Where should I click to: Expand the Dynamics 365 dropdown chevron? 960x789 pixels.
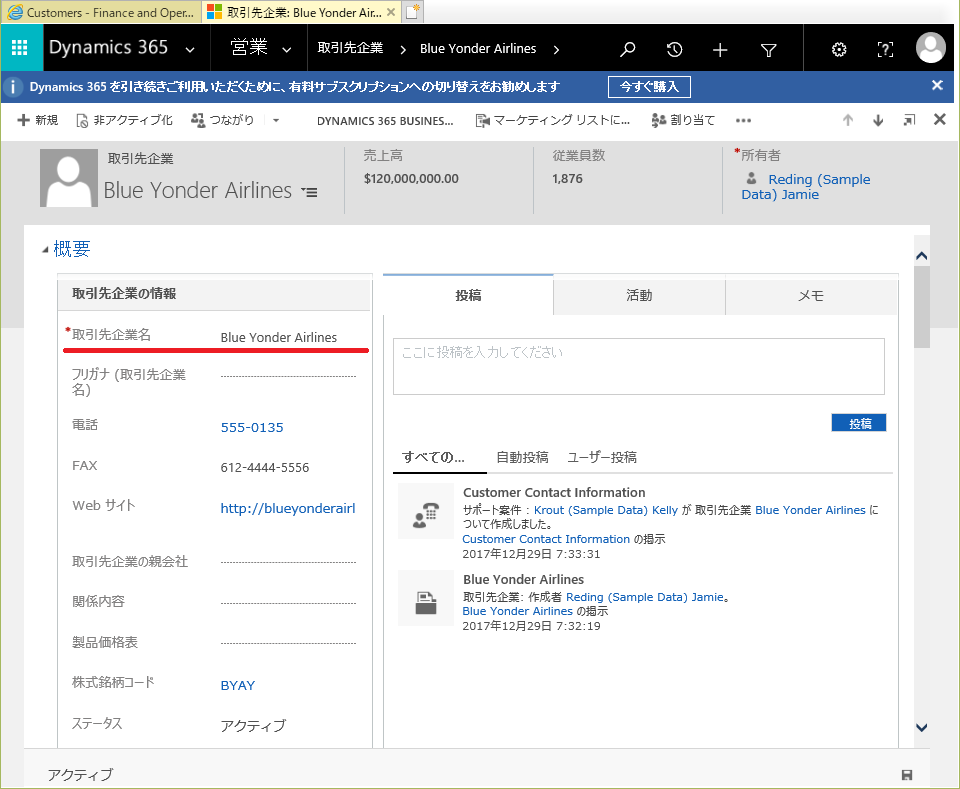click(190, 50)
